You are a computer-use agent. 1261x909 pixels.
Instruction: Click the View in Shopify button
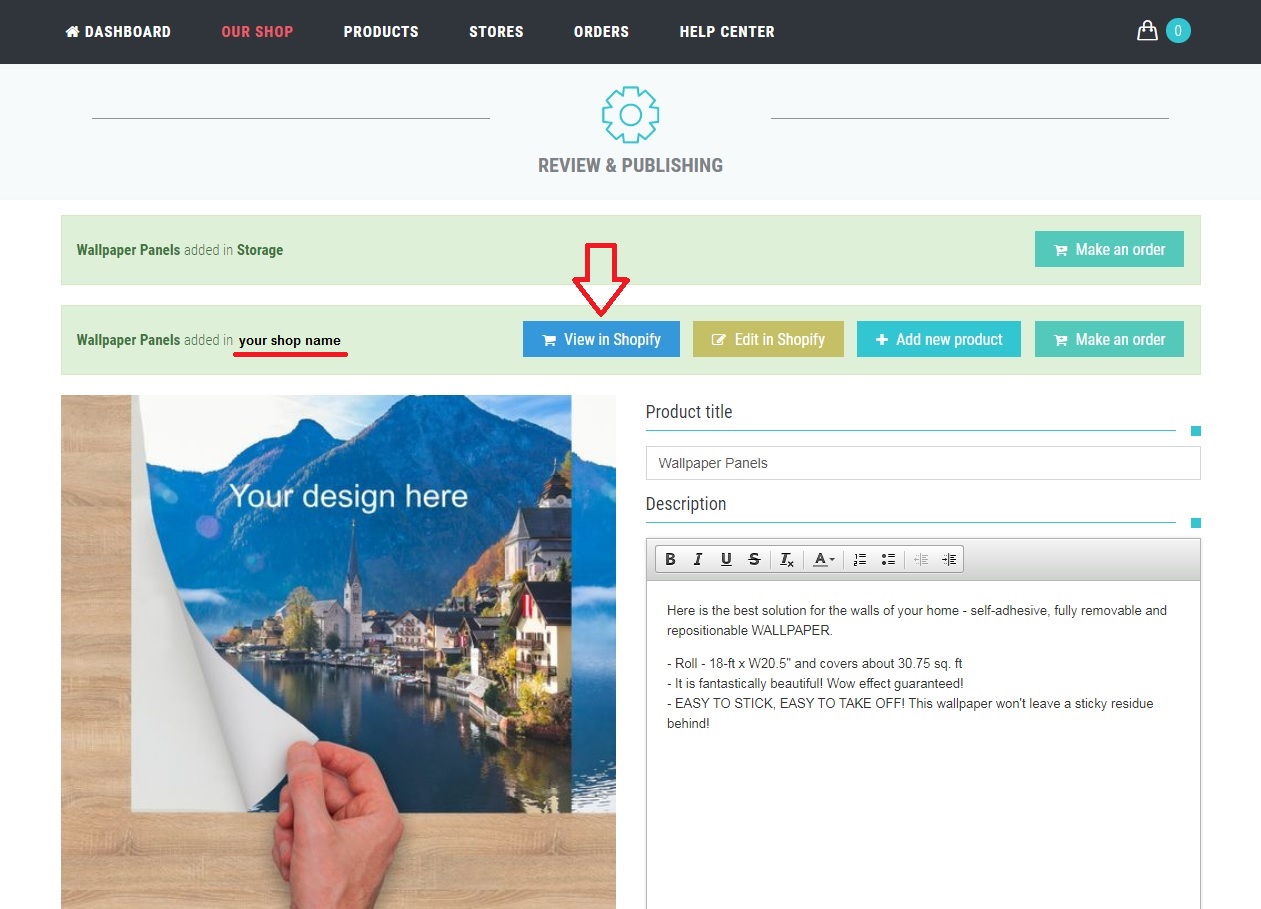pyautogui.click(x=601, y=339)
